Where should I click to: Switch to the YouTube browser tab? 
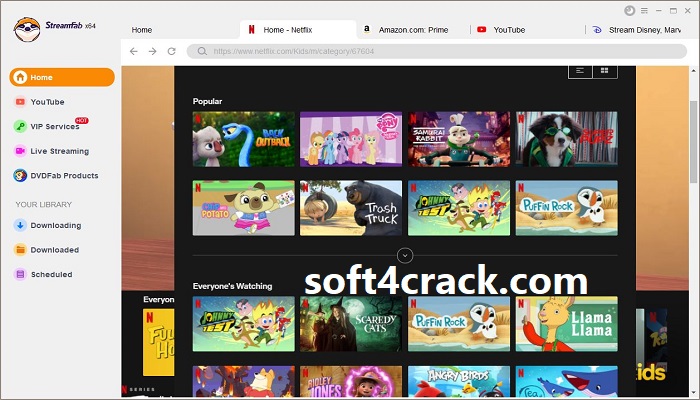click(x=509, y=30)
